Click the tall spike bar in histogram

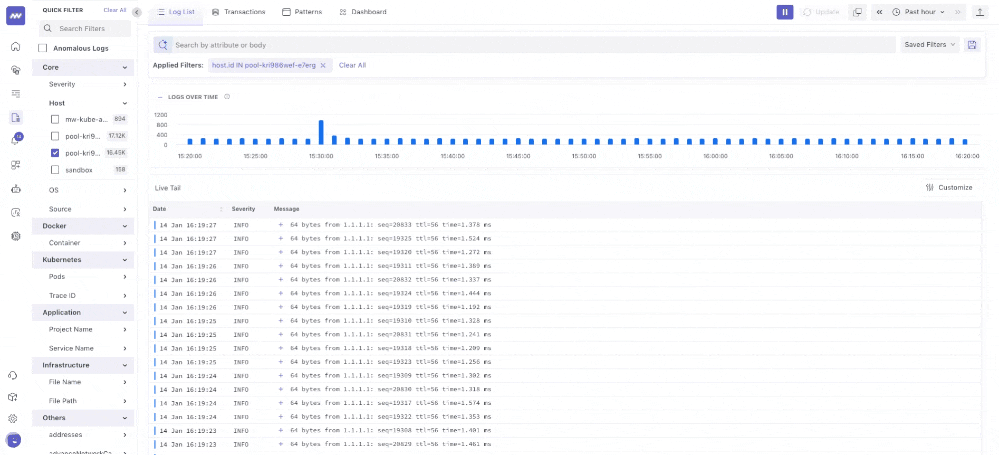pyautogui.click(x=321, y=132)
